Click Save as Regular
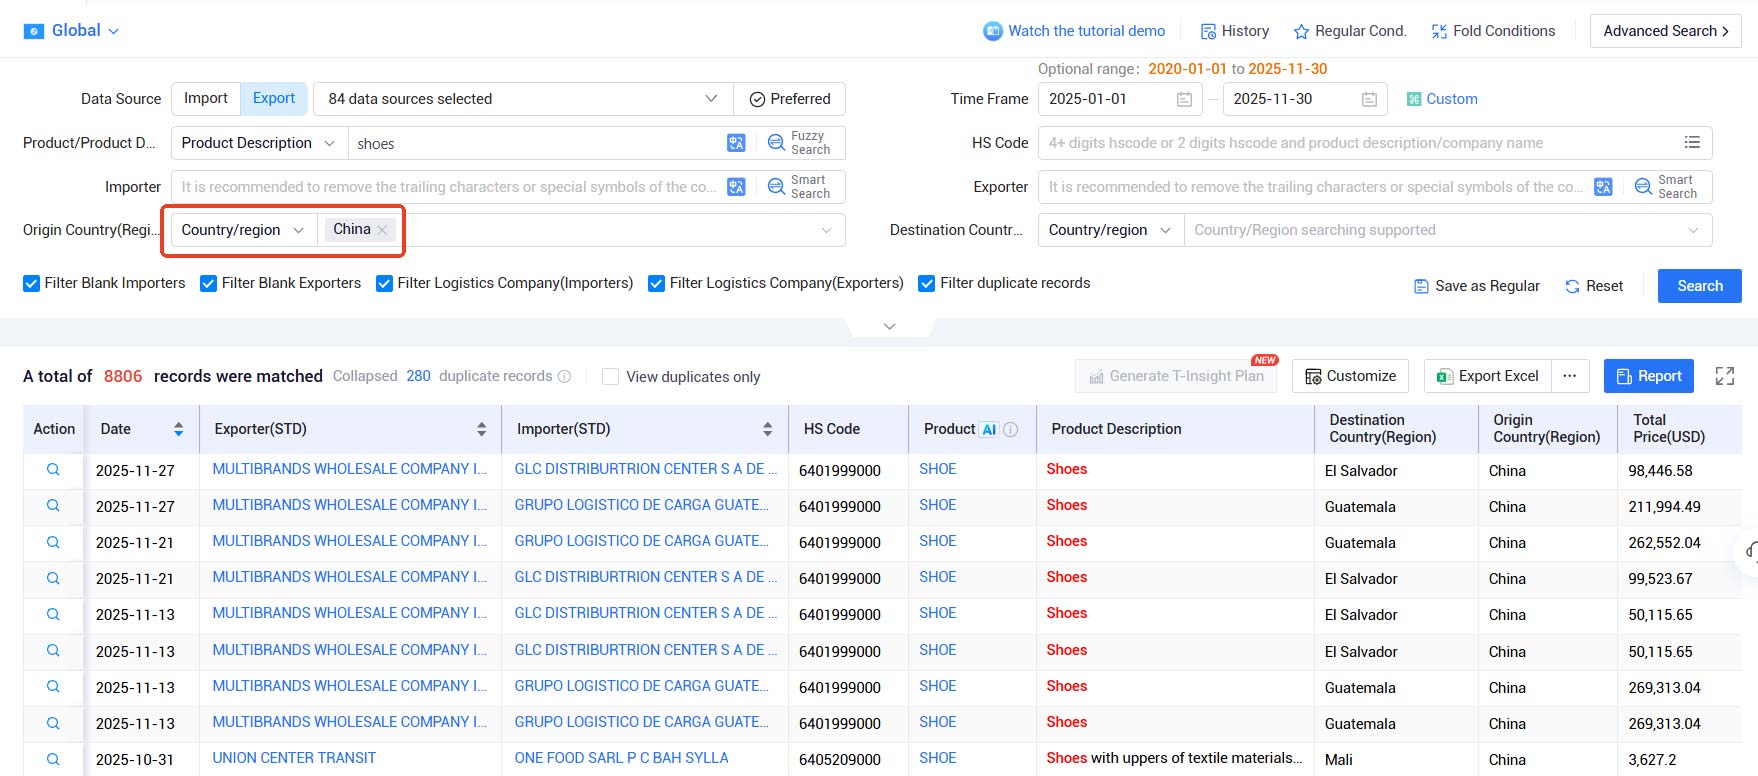The width and height of the screenshot is (1758, 776). (x=1477, y=286)
